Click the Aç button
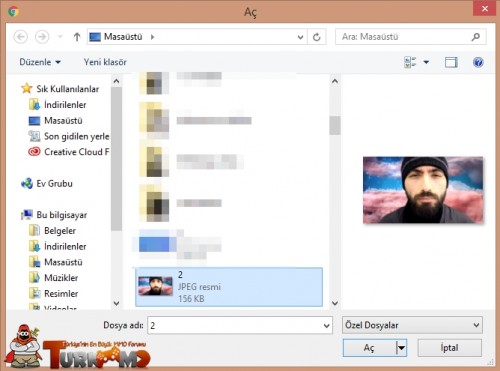The width and height of the screenshot is (500, 371). 369,348
